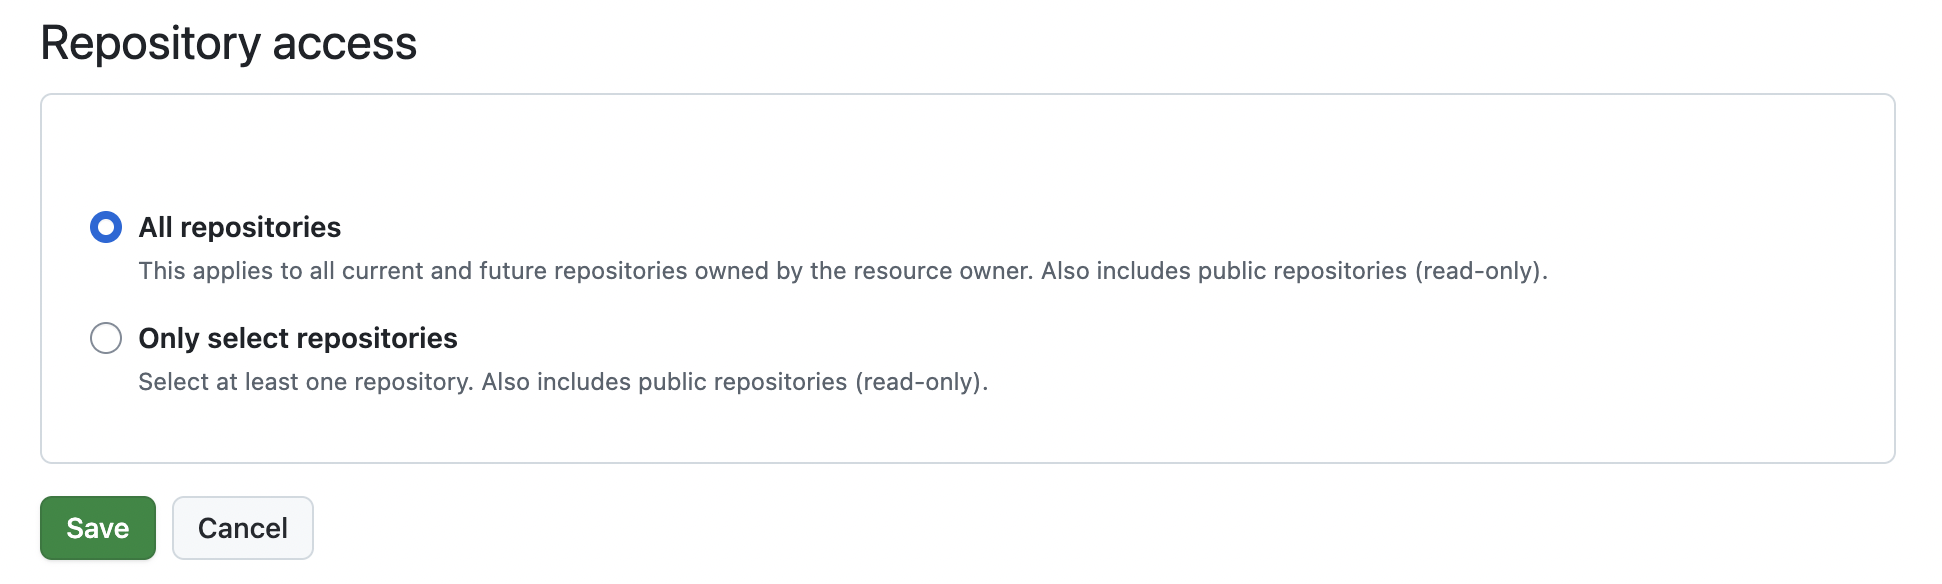1942x584 pixels.
Task: Restrict access to only selected repositories
Action: 106,338
